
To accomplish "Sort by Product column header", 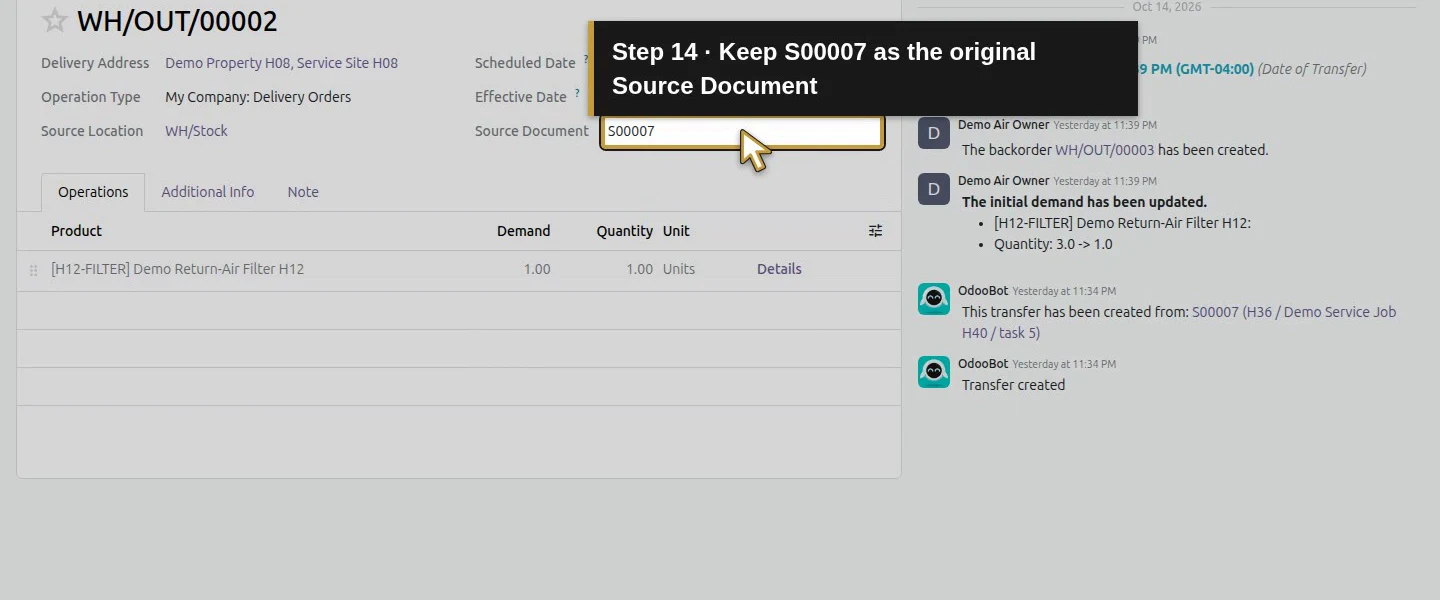I will (x=76, y=231).
